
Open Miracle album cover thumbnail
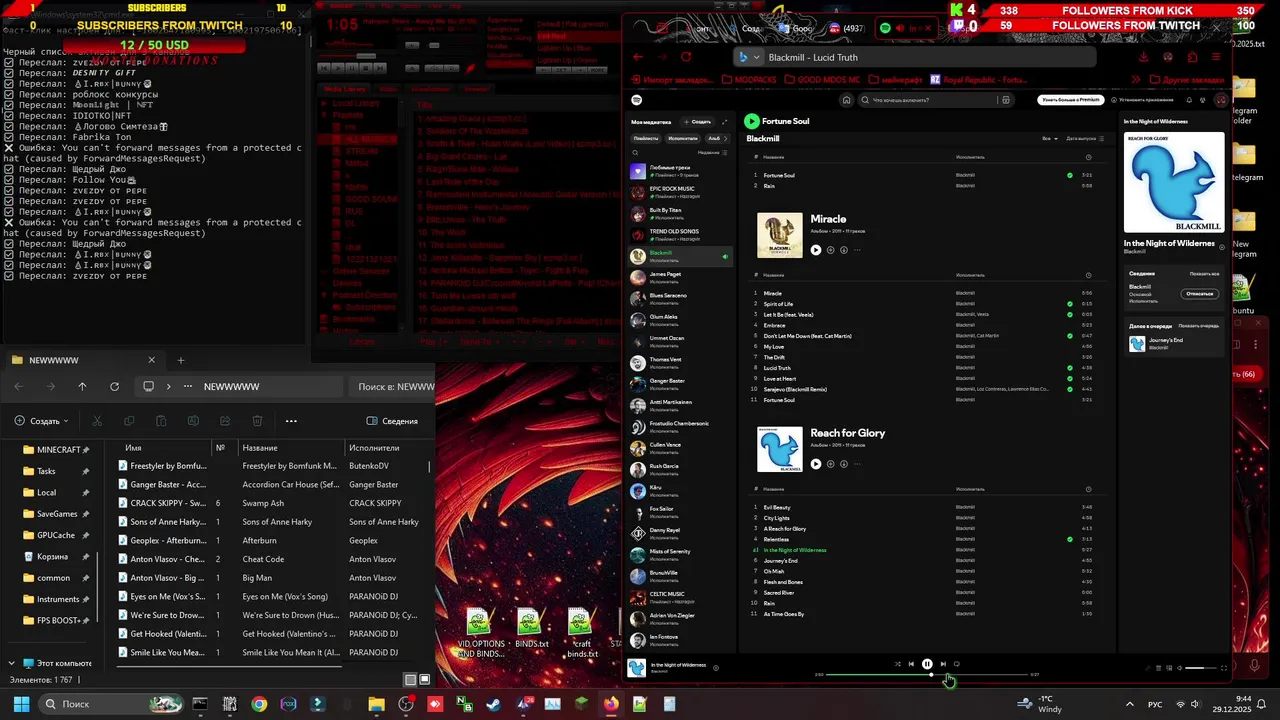coord(780,235)
